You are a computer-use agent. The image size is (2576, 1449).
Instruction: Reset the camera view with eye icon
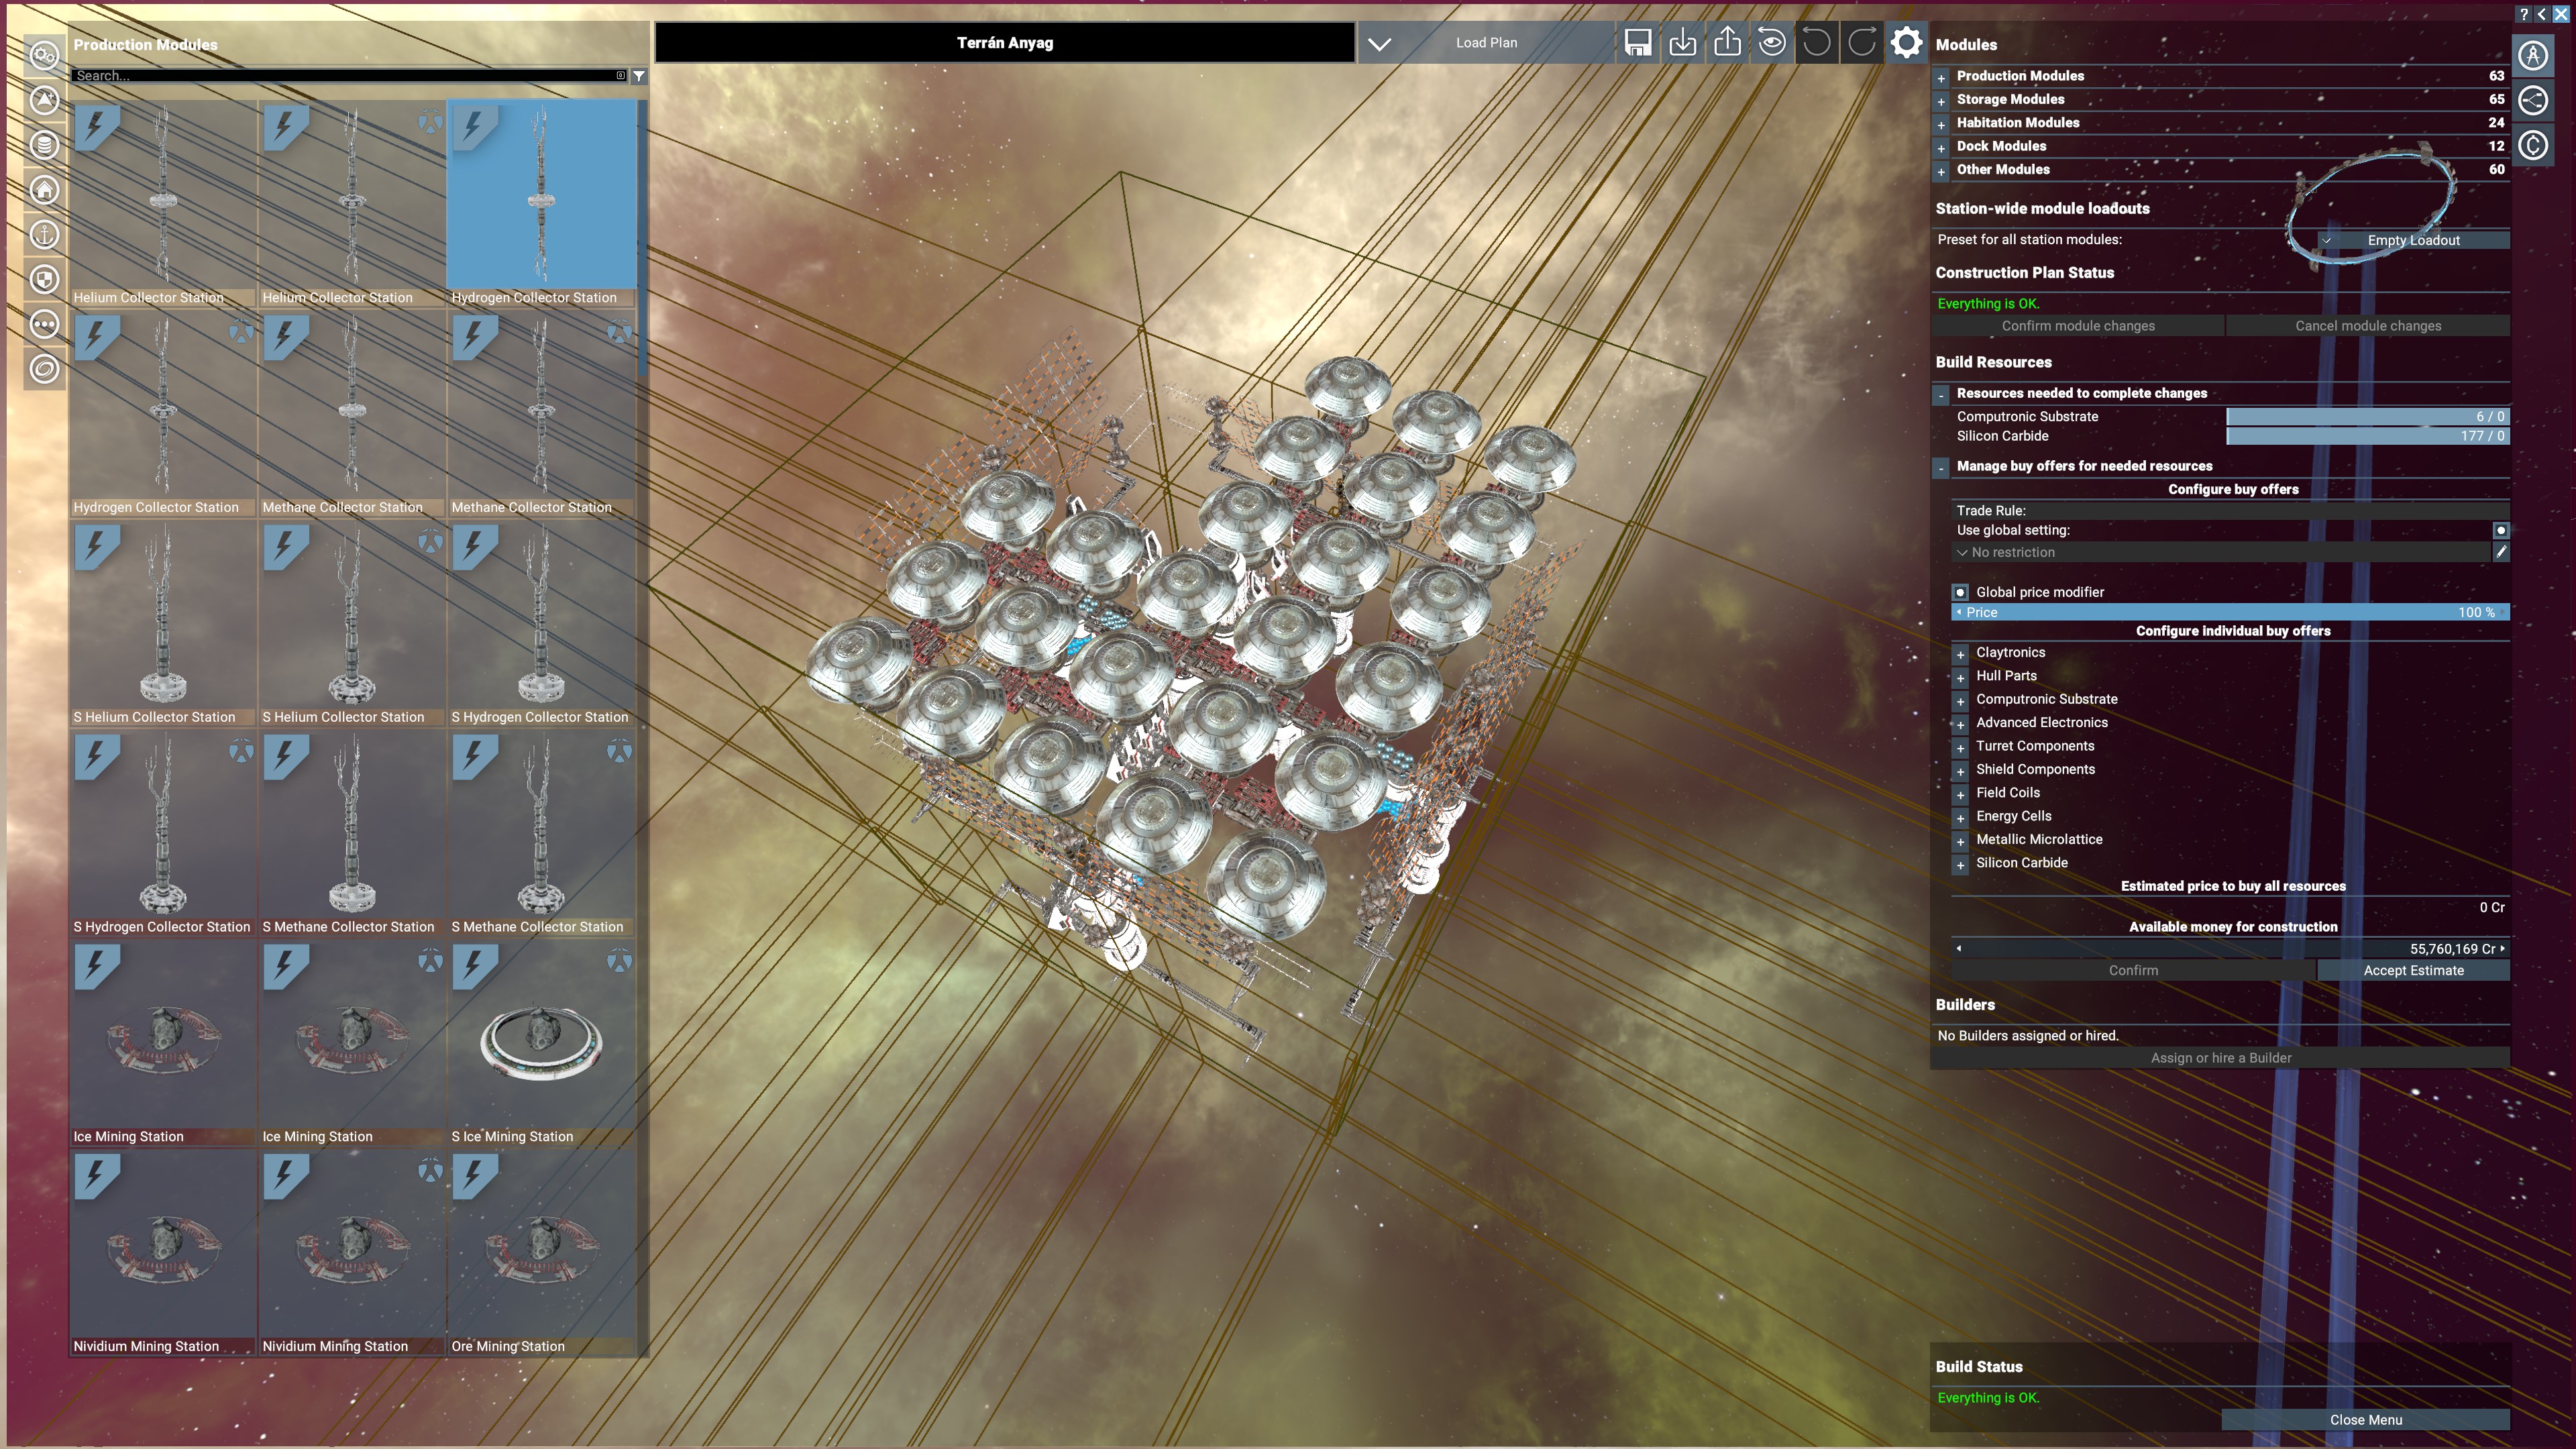click(1772, 43)
